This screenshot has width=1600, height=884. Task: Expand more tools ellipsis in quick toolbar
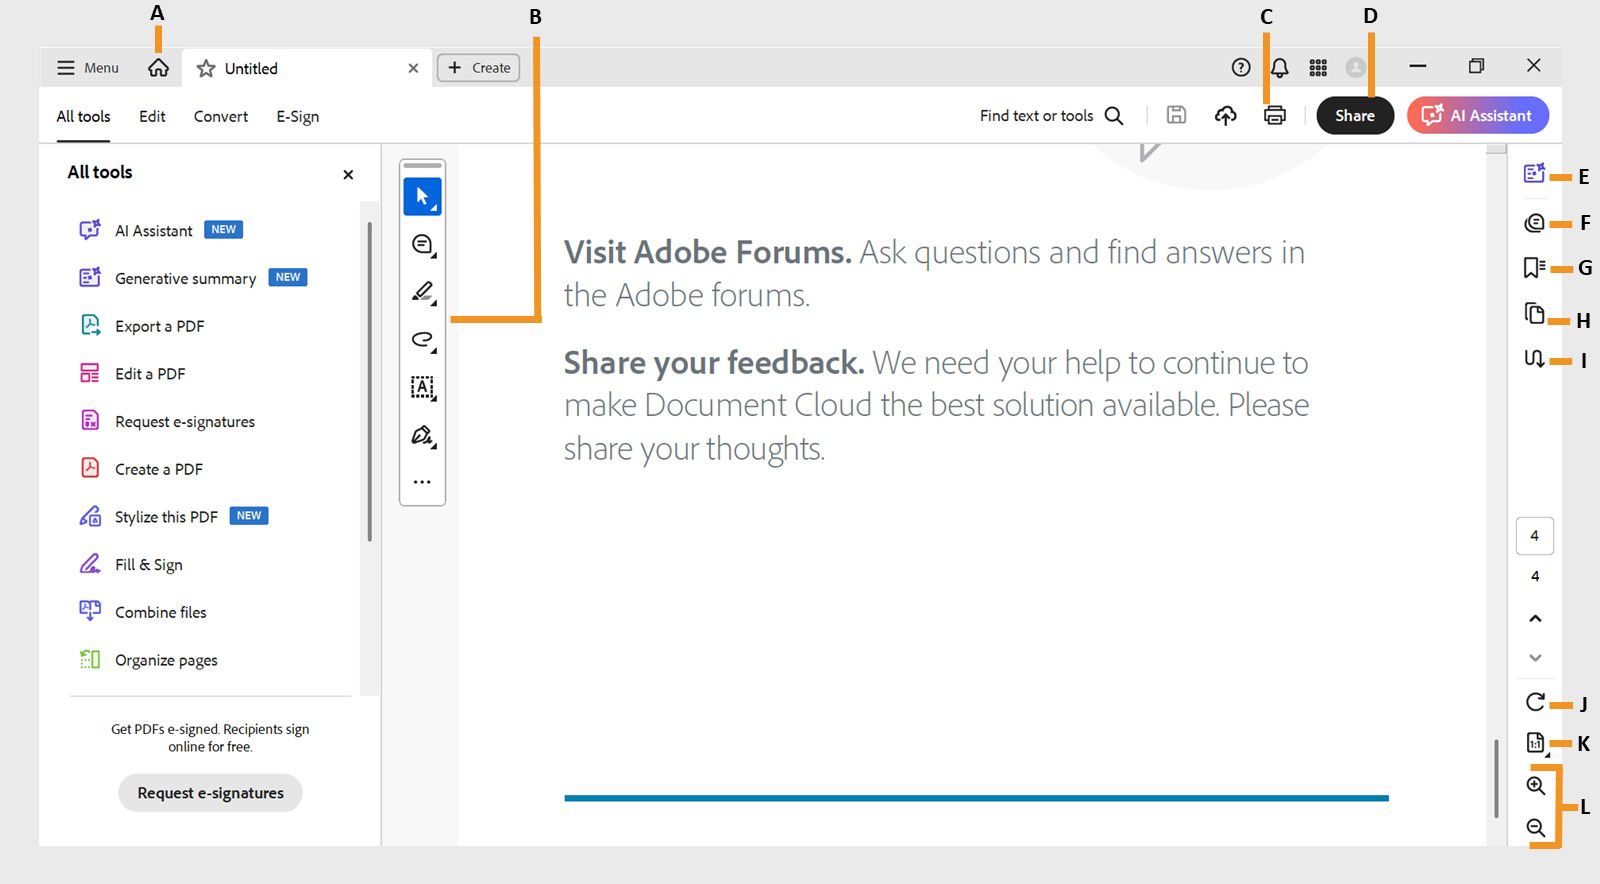coord(422,482)
